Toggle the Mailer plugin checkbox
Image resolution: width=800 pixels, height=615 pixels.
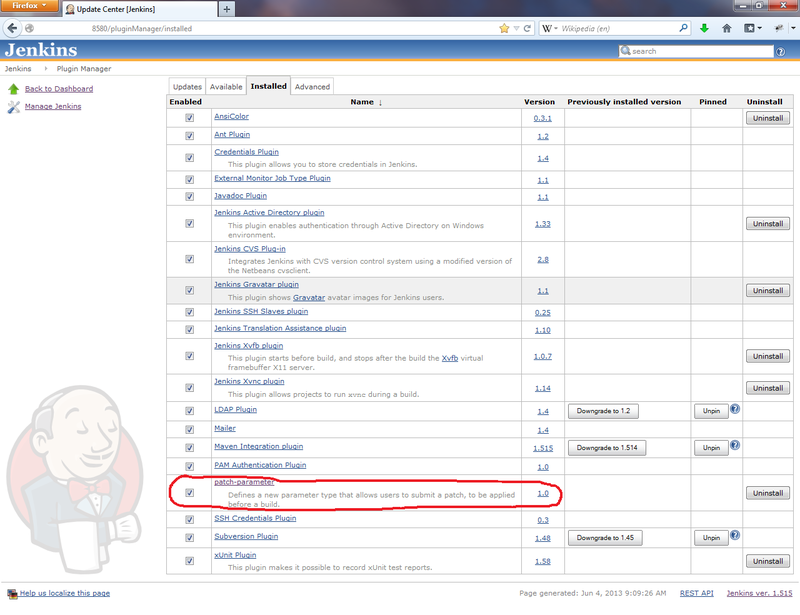coord(189,430)
